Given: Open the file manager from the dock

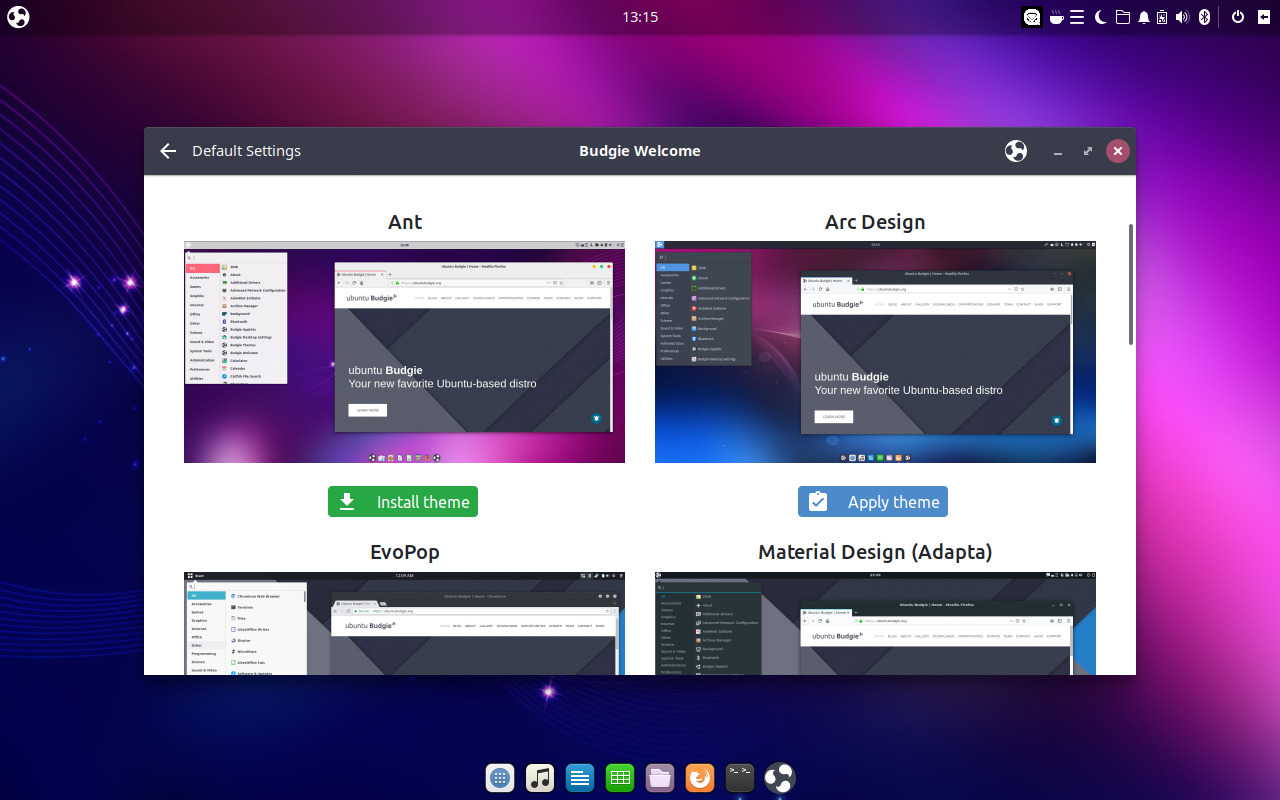Looking at the screenshot, I should [660, 777].
